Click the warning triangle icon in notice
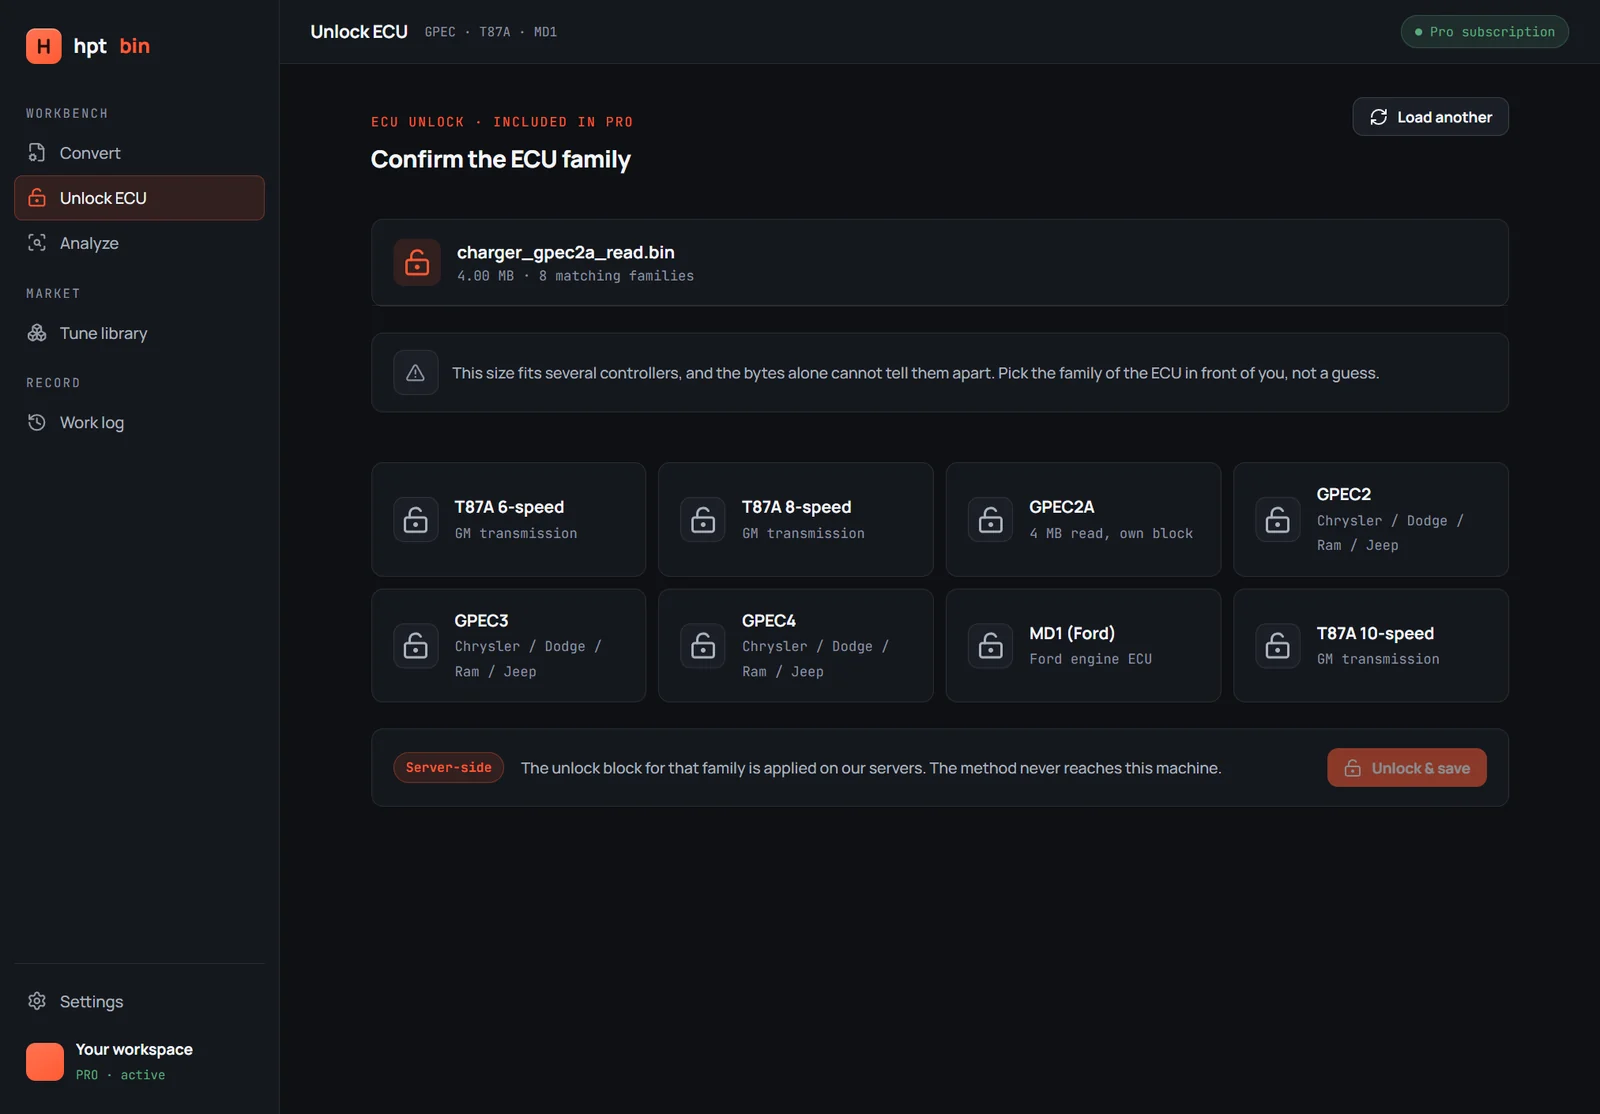 tap(416, 373)
